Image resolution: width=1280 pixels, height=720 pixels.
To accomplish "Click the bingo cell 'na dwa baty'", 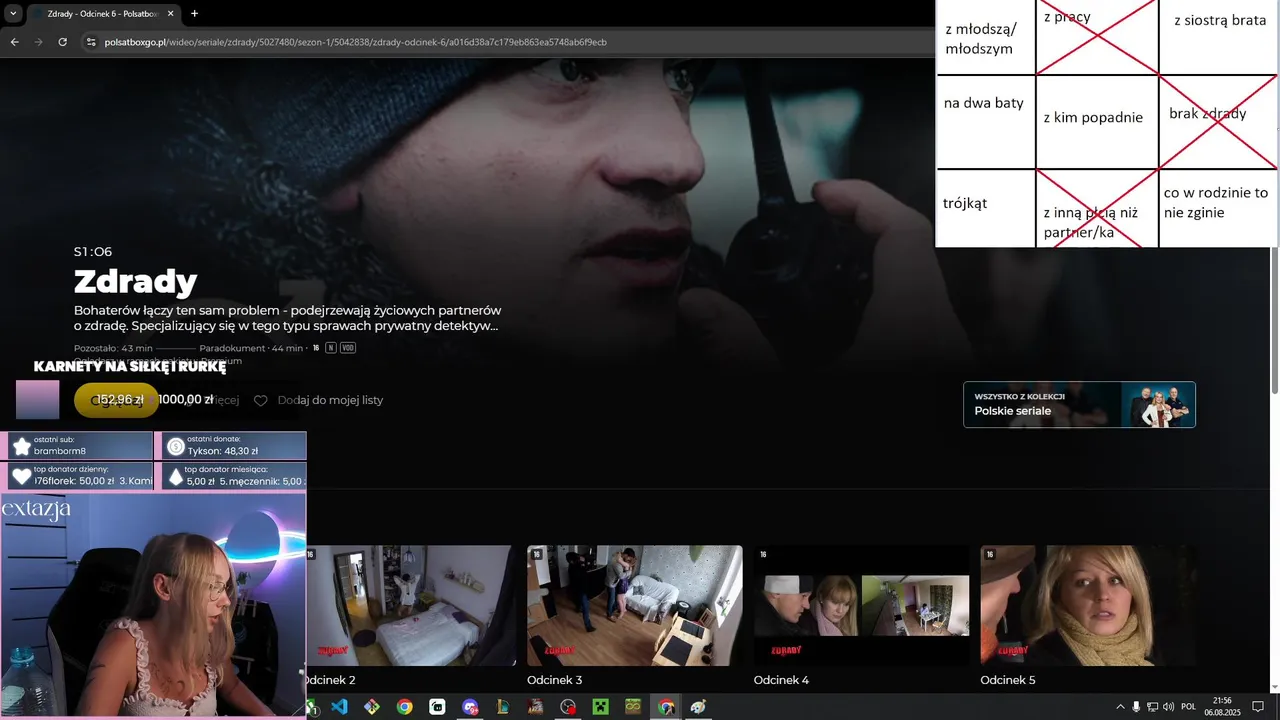I will pos(985,122).
